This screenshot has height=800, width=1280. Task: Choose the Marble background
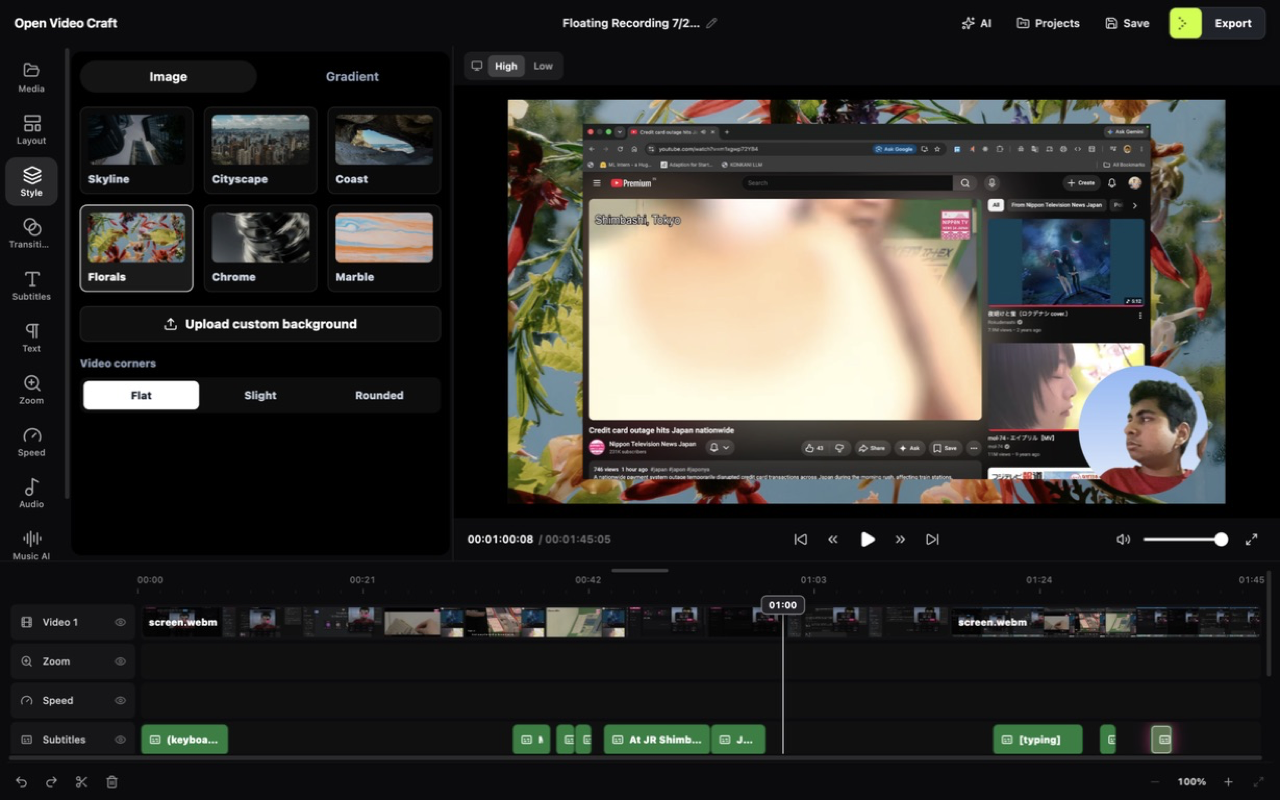[384, 248]
